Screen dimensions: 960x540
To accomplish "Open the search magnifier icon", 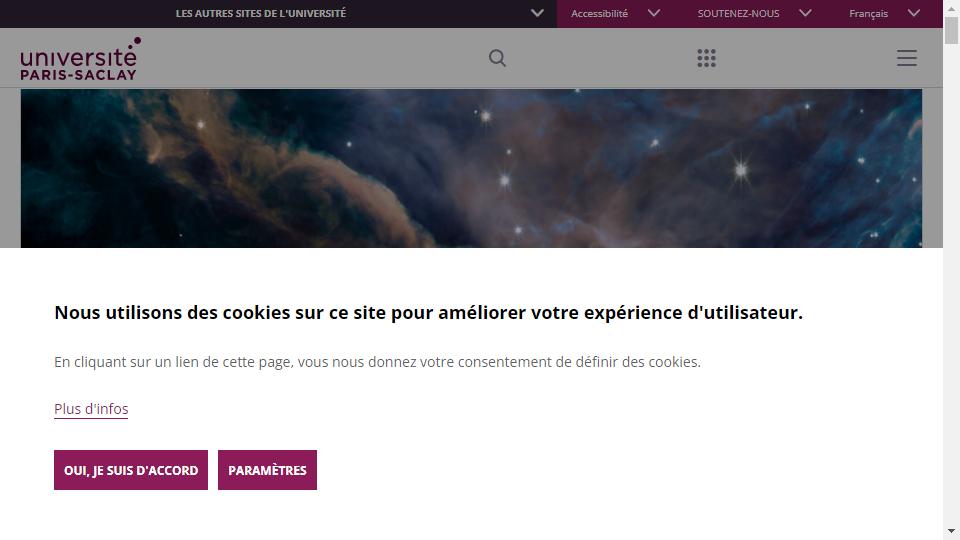I will 497,58.
